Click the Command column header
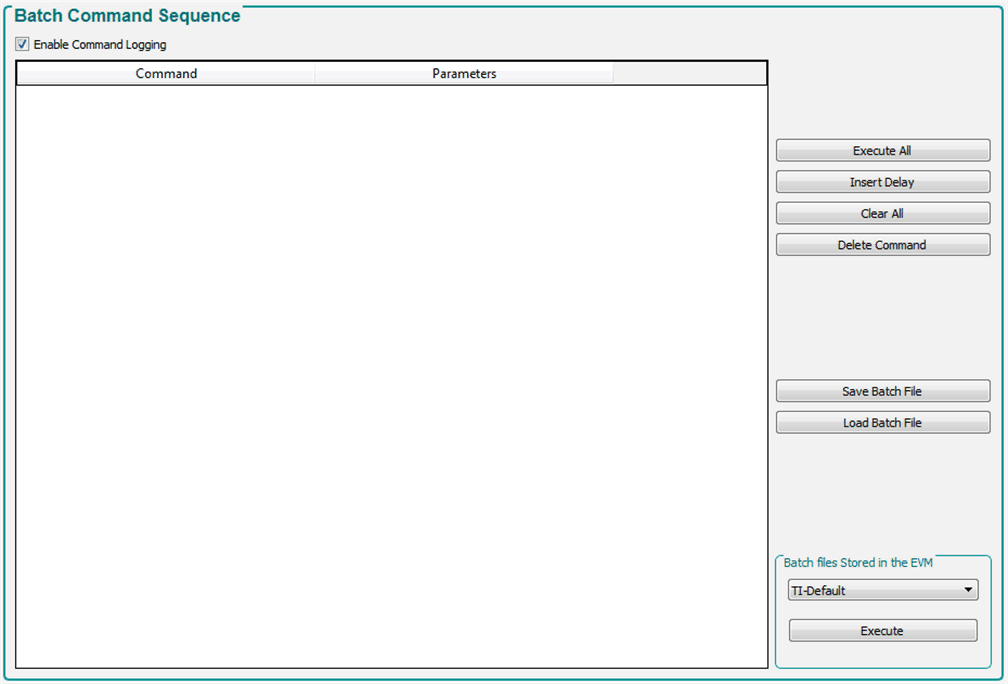This screenshot has height=684, width=1008. coord(166,74)
